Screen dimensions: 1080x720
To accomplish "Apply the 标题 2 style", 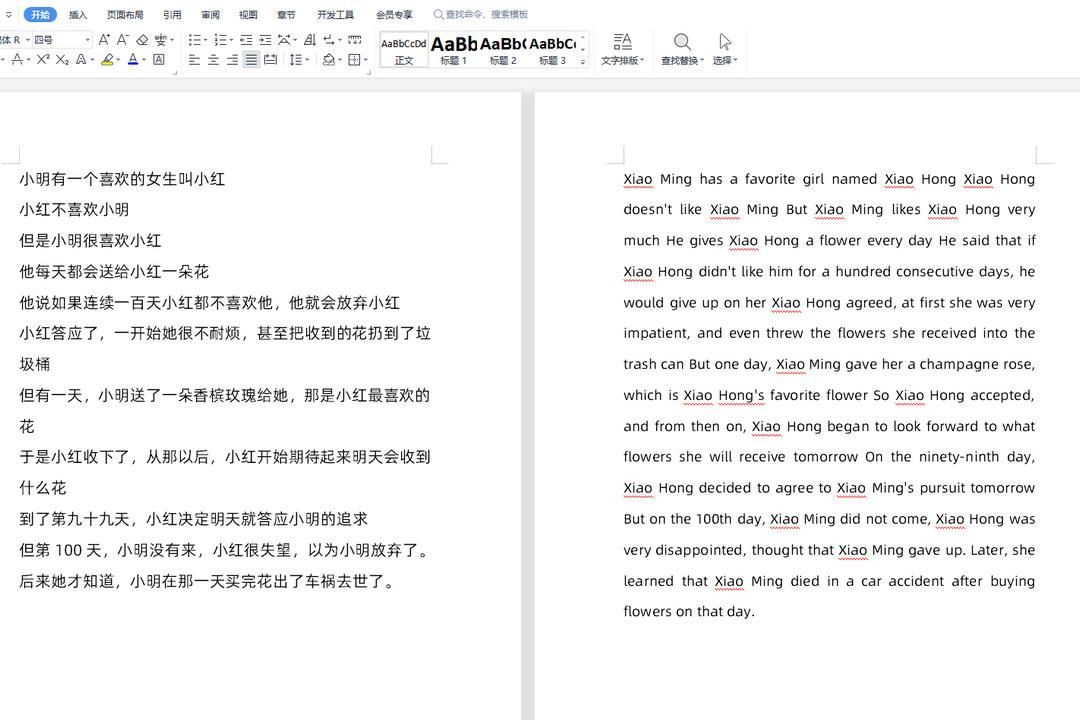I will 503,50.
